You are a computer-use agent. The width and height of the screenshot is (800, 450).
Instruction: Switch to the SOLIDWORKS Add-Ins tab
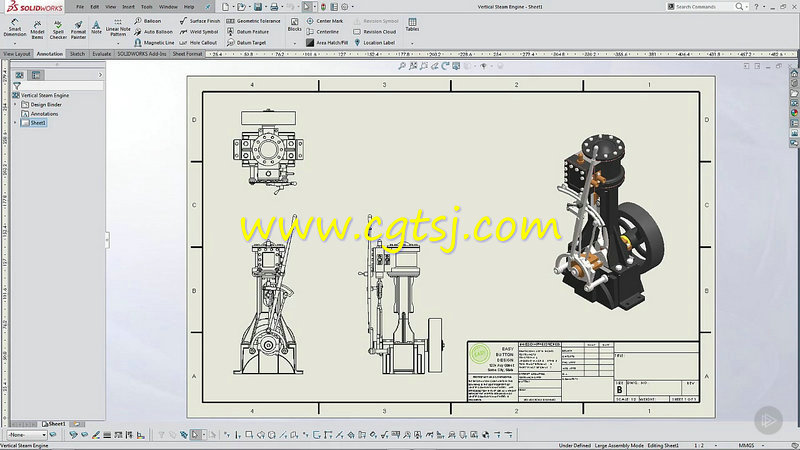pos(142,54)
